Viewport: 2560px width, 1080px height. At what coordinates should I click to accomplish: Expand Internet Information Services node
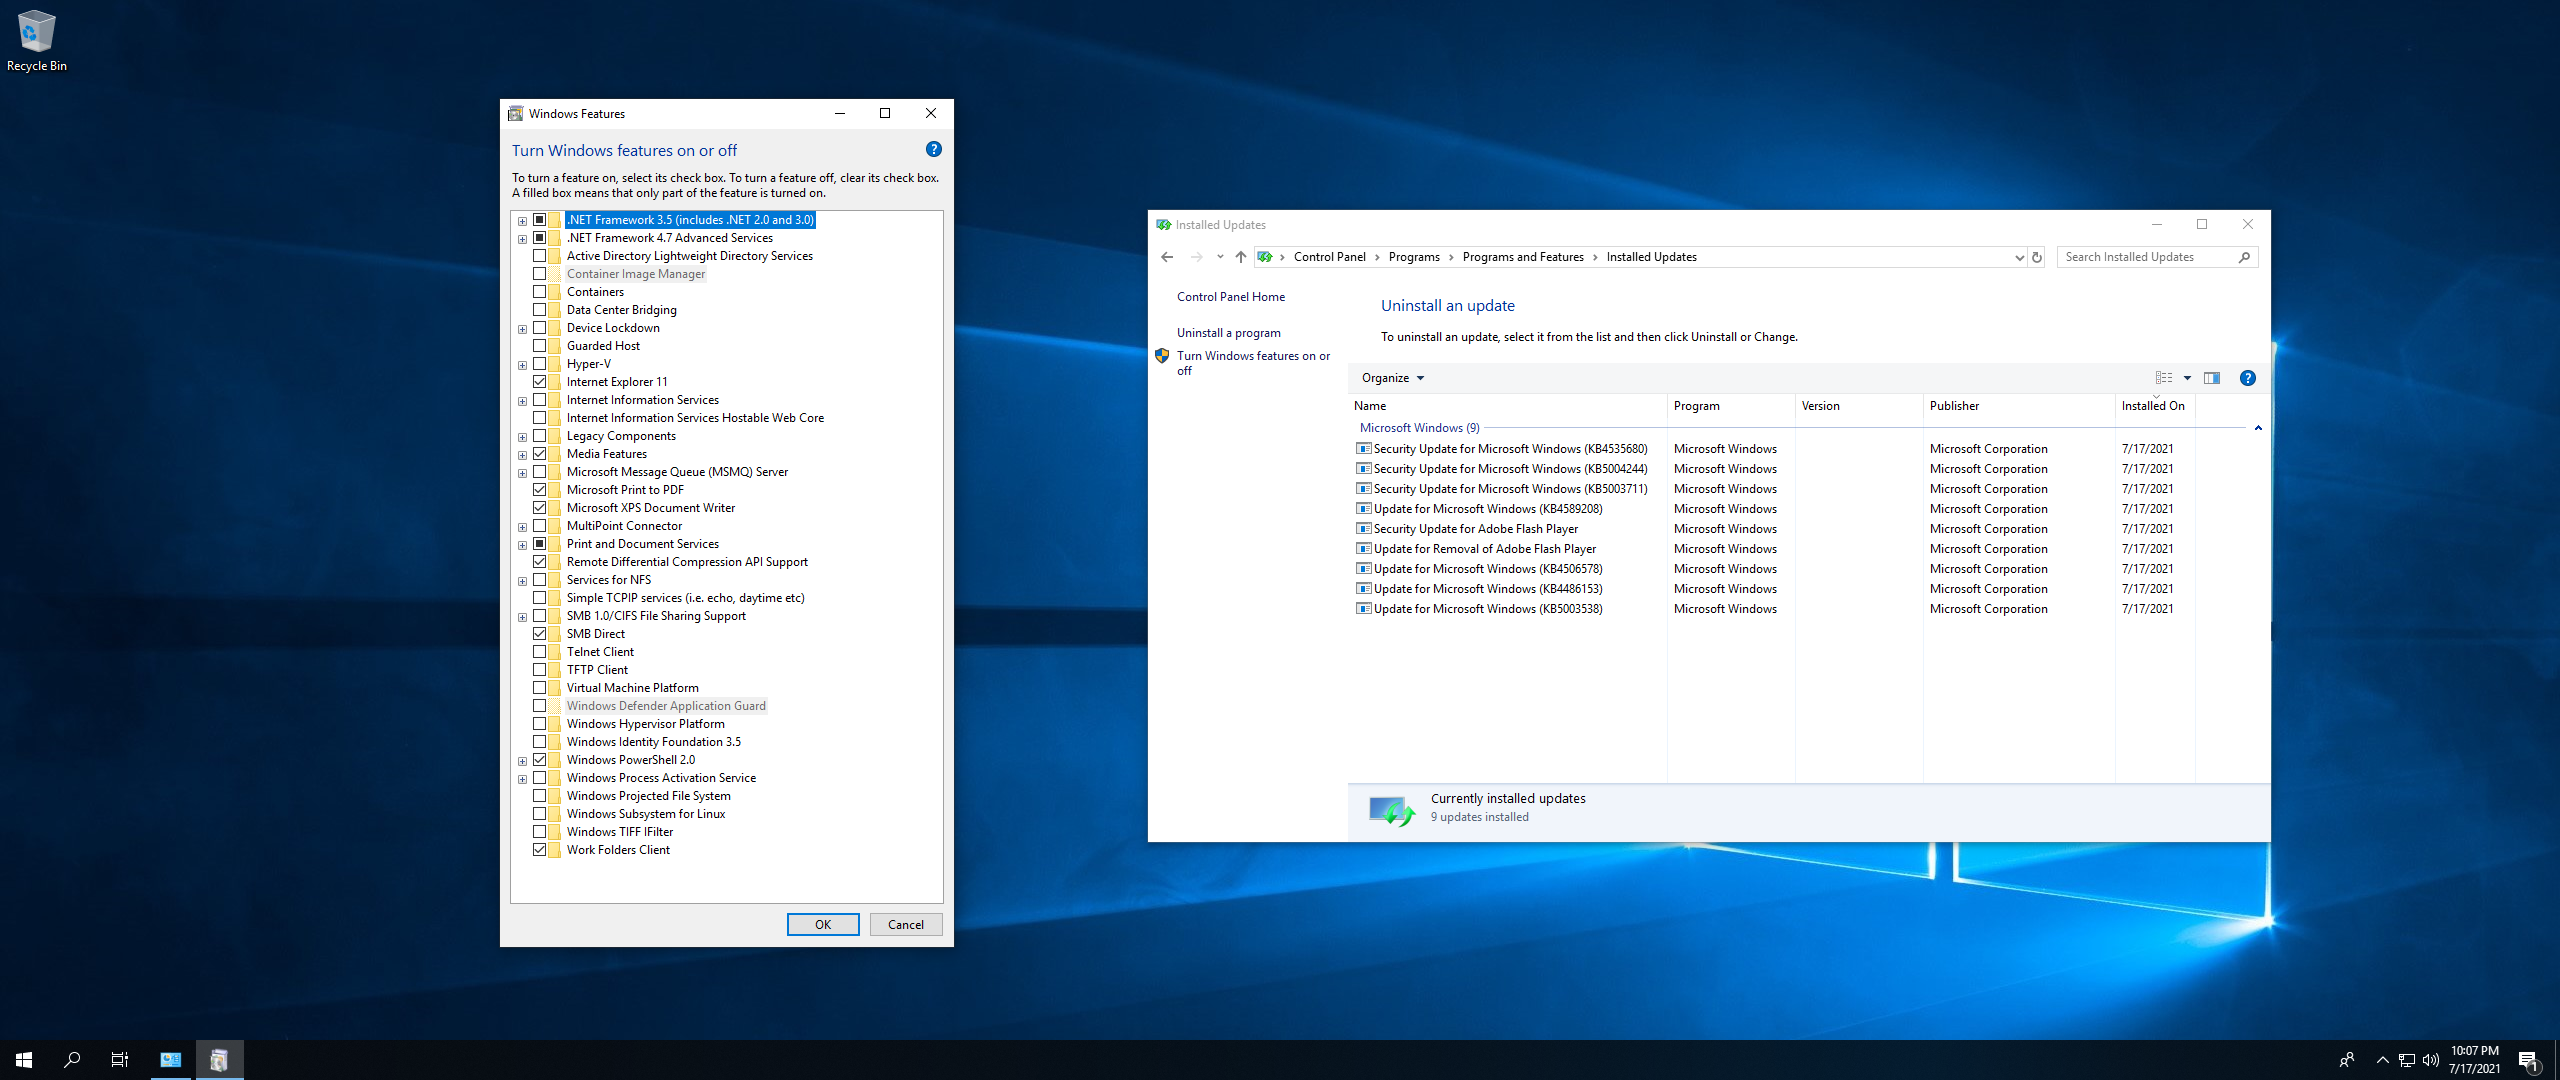(x=522, y=401)
